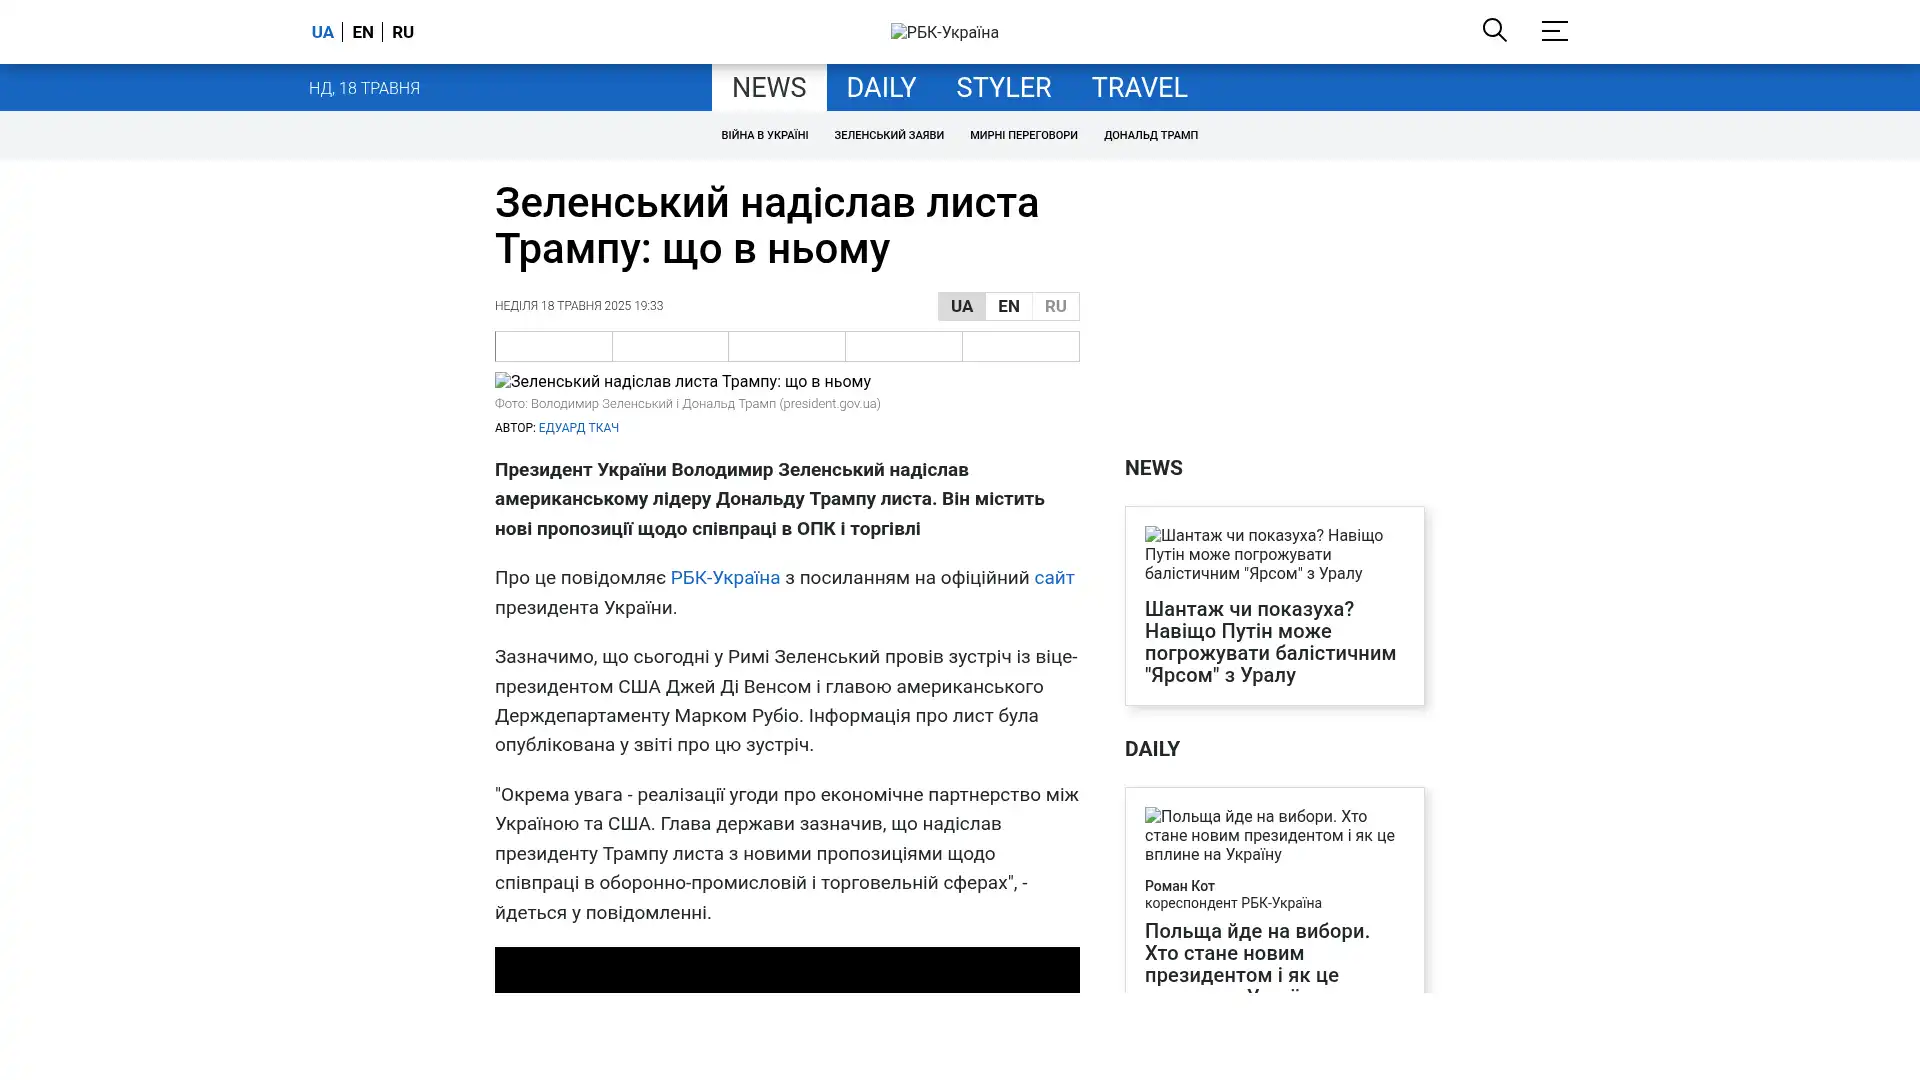Open the 'Дональд Трамп' topic link
The height and width of the screenshot is (1080, 1920).
[1150, 135]
